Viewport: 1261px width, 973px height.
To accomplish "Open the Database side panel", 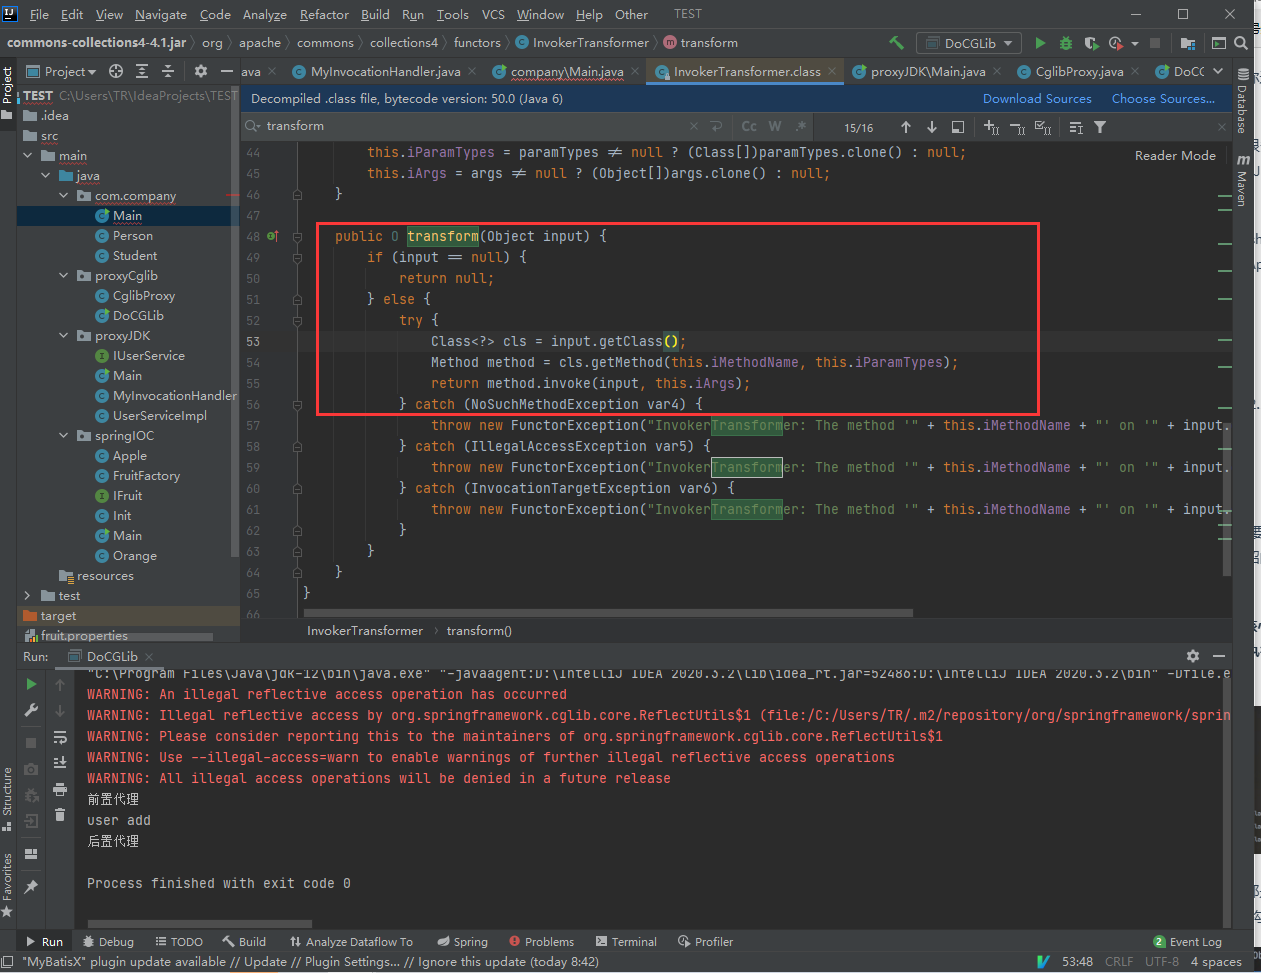I will point(1243,100).
